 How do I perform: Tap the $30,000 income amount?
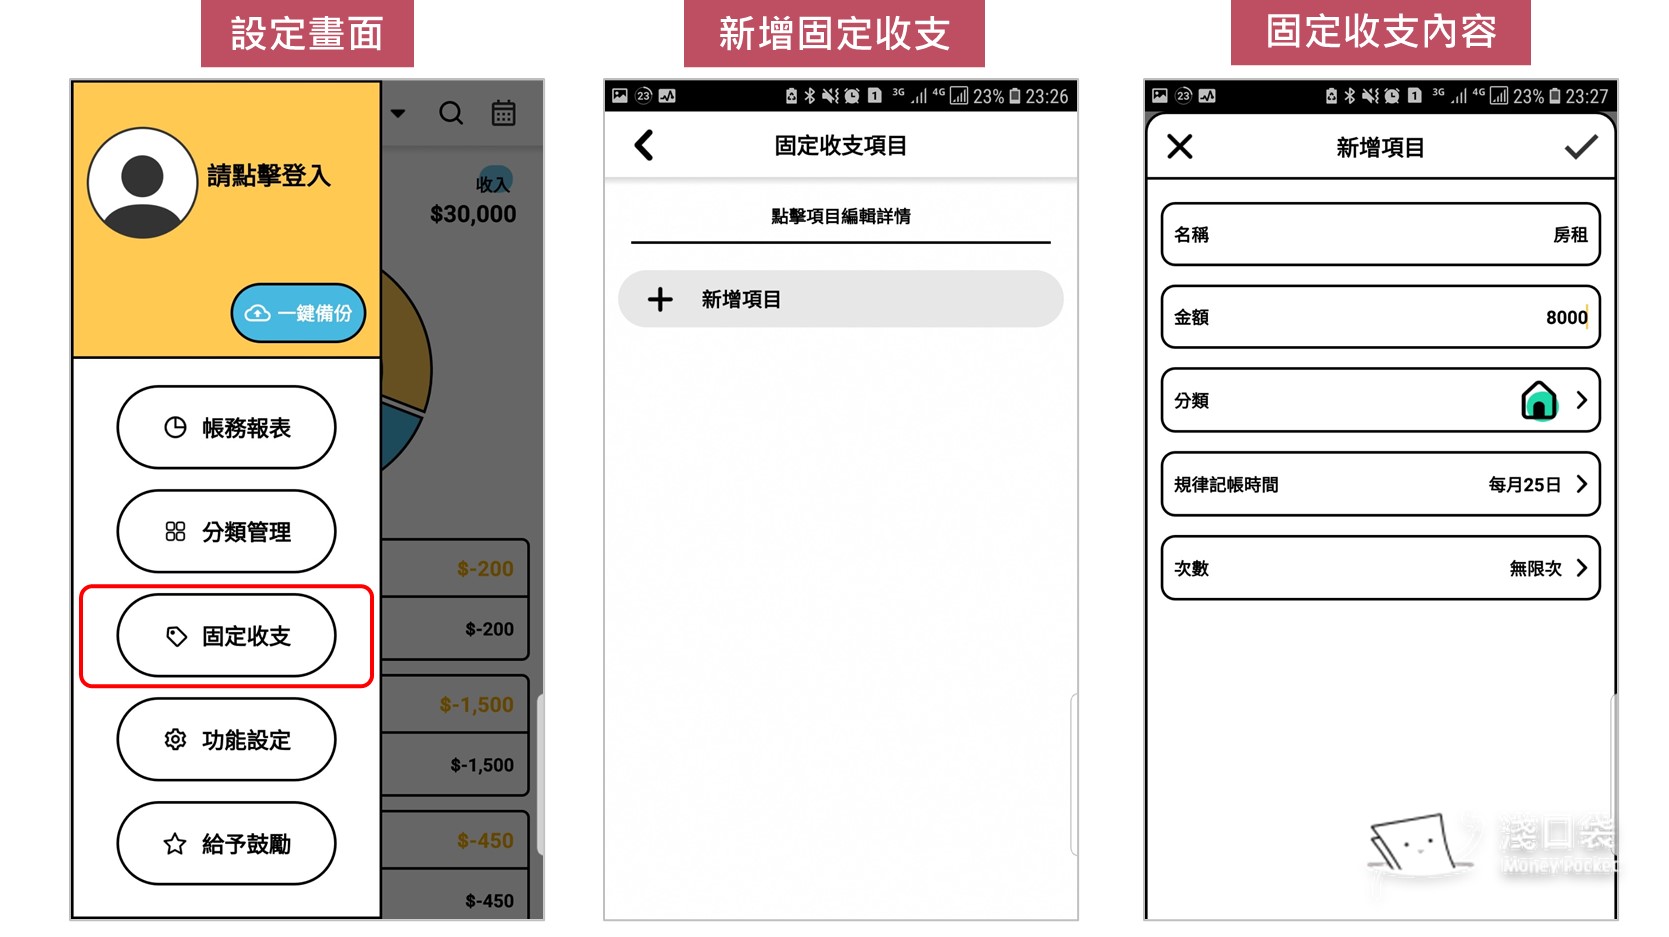[473, 214]
